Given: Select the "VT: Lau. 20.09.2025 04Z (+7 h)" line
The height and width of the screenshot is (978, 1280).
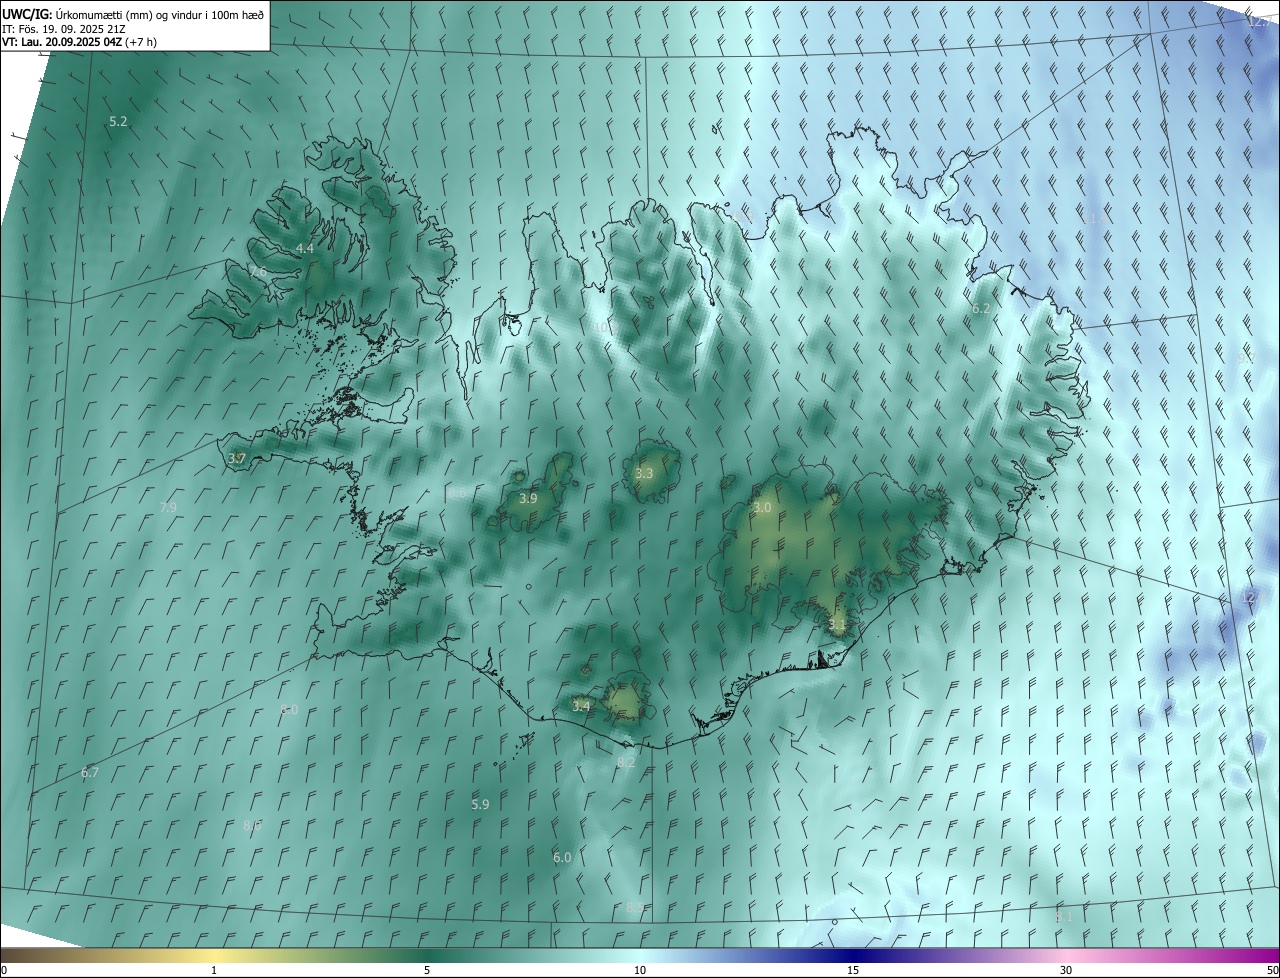Looking at the screenshot, I should (x=79, y=42).
